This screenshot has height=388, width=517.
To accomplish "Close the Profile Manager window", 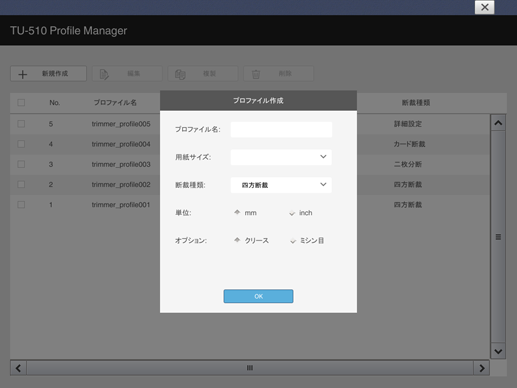I will click(484, 7).
